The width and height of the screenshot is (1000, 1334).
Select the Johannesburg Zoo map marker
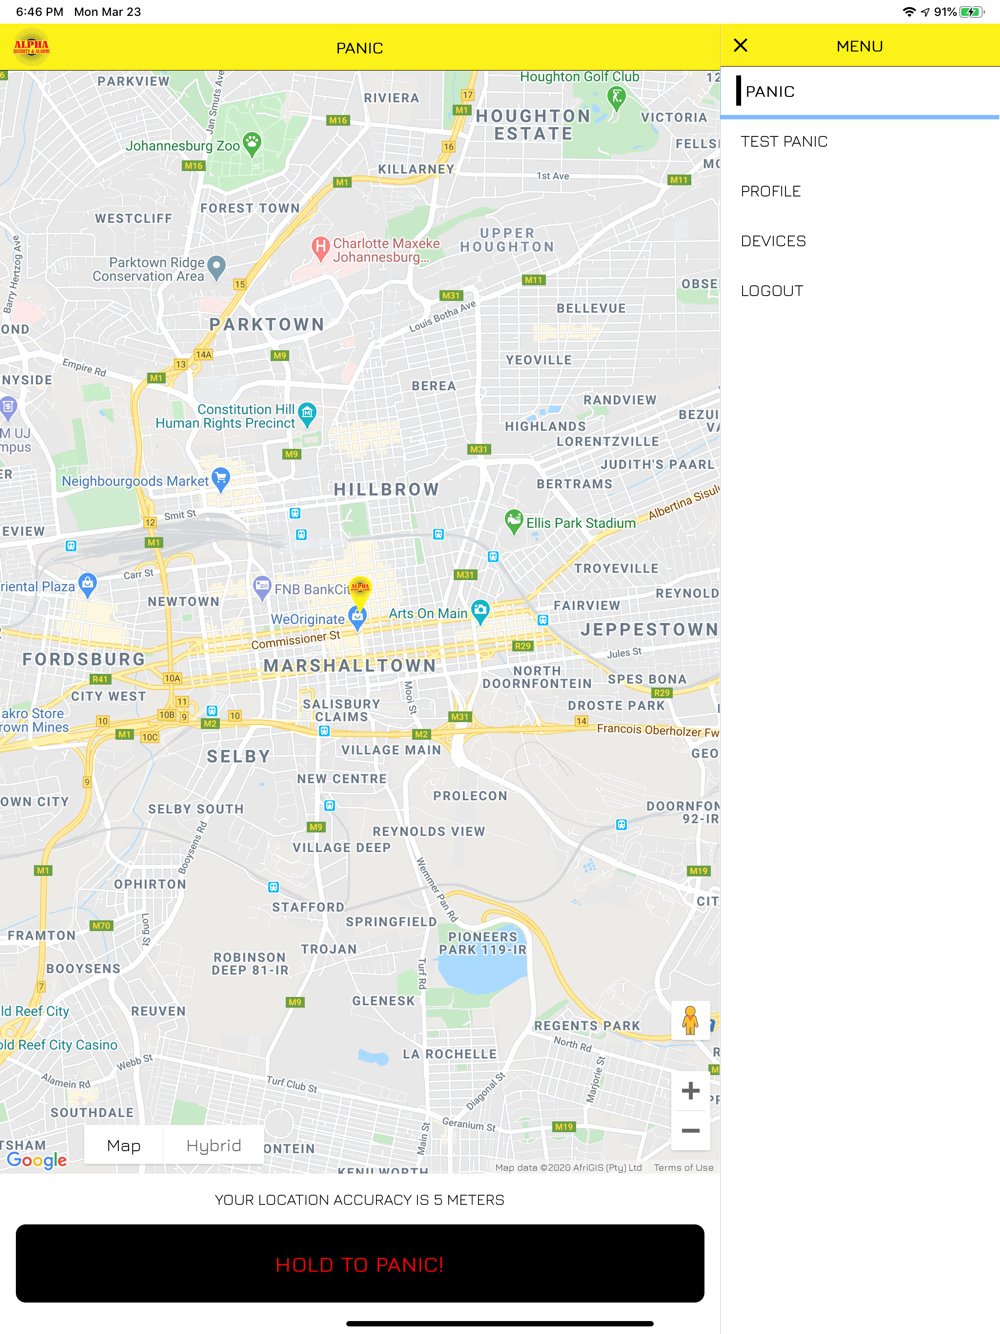point(252,144)
